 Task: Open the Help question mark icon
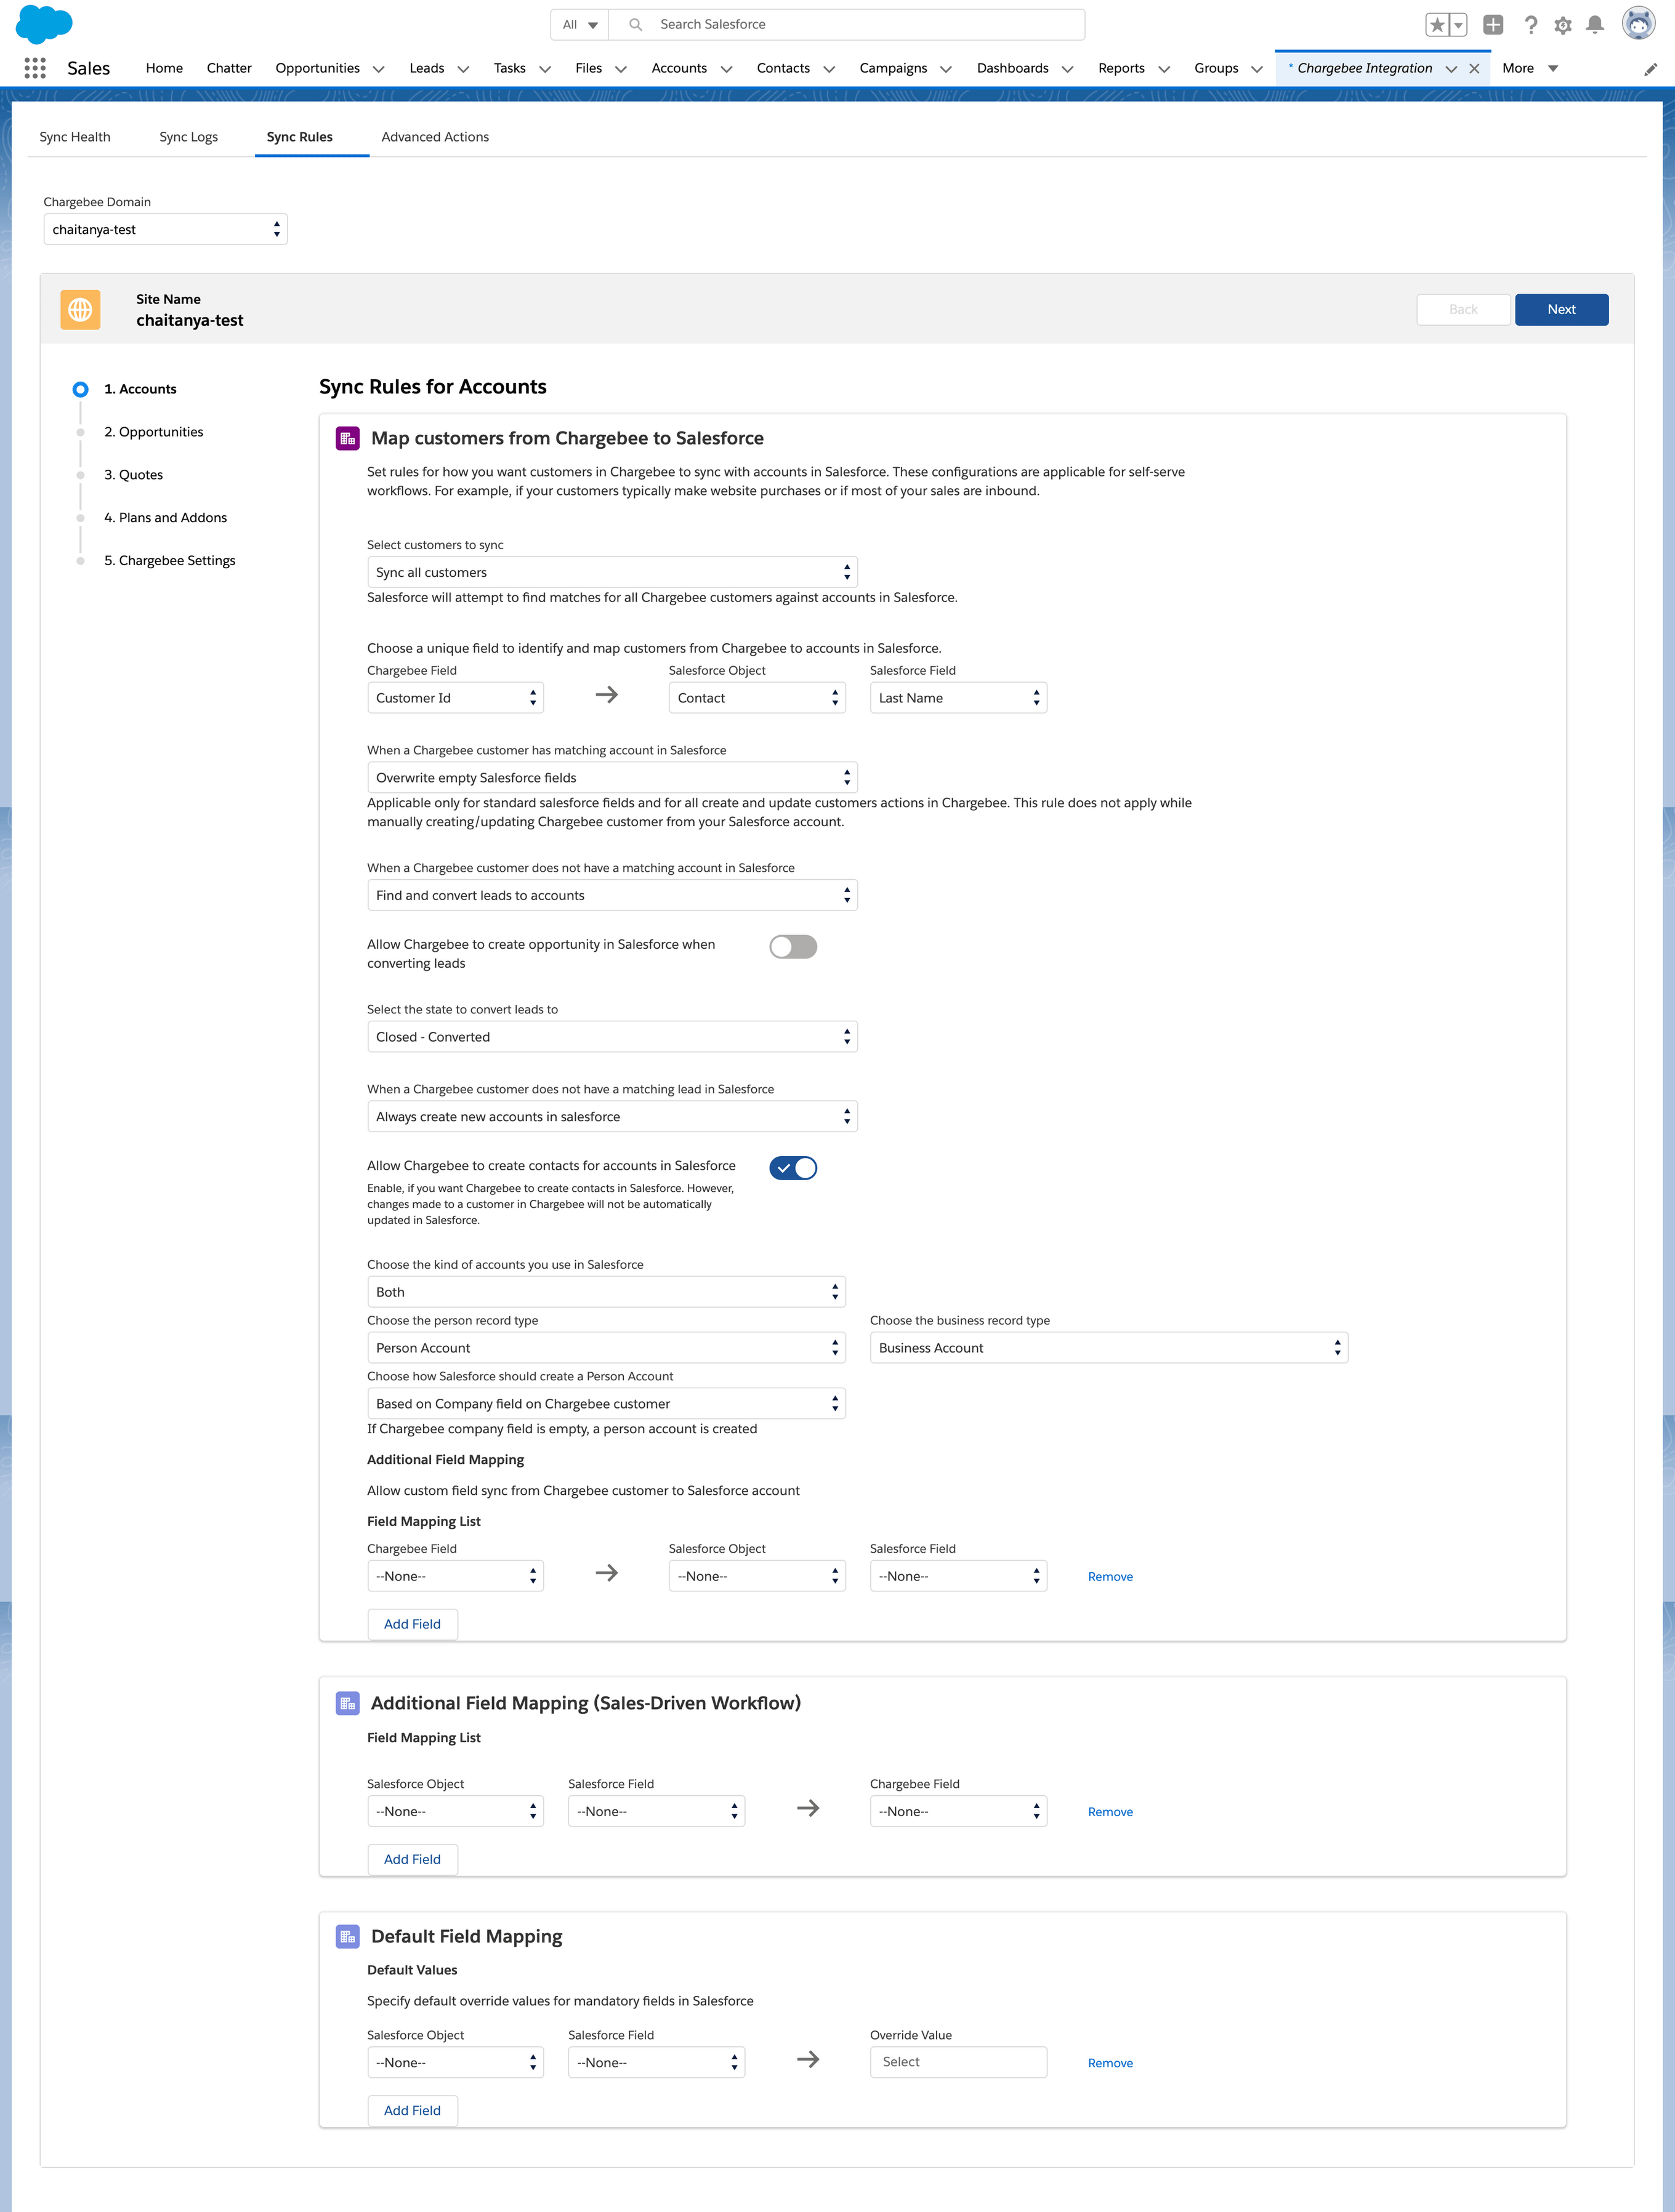coord(1530,25)
